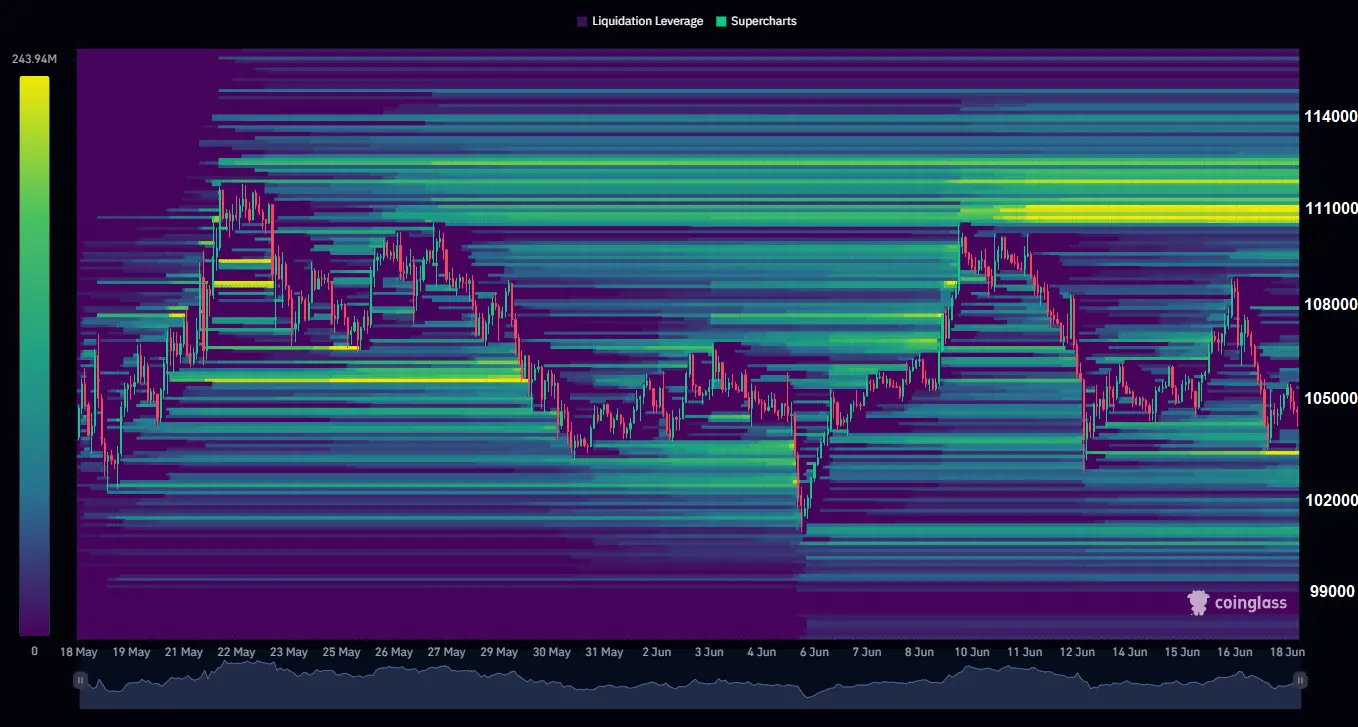
Task: Click the 19 May date label
Action: 131,652
